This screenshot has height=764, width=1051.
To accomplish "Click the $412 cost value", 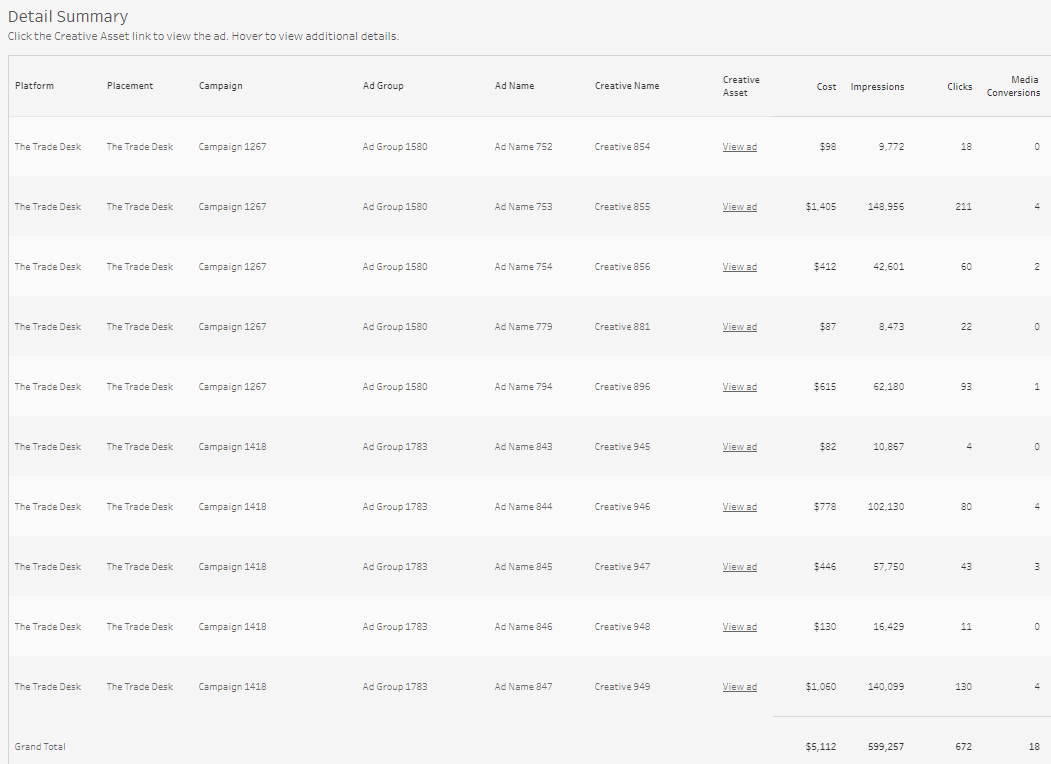I will point(825,267).
